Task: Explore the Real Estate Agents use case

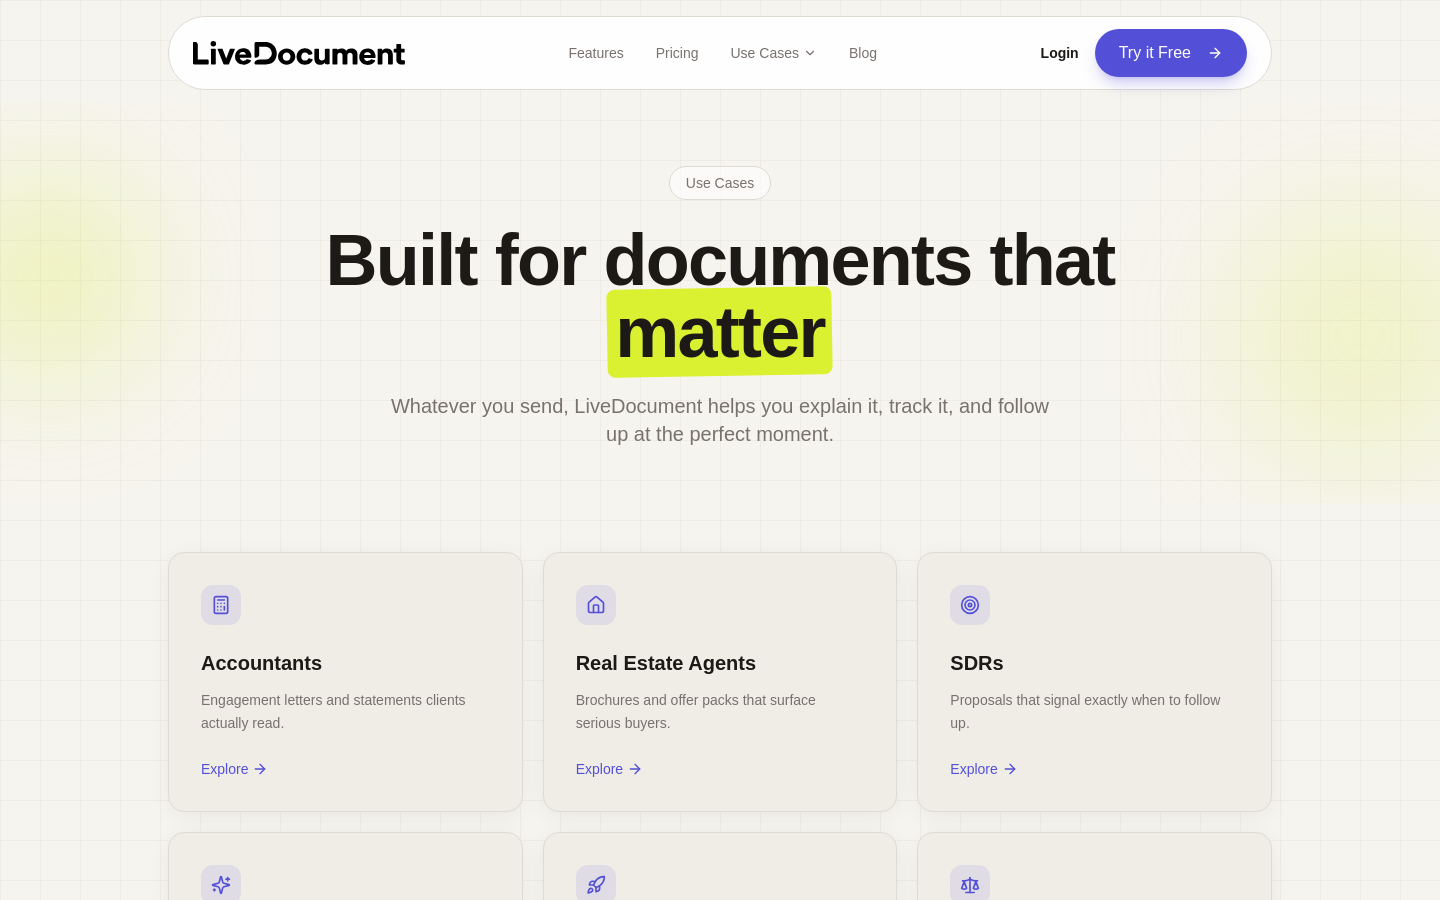Action: 609,769
